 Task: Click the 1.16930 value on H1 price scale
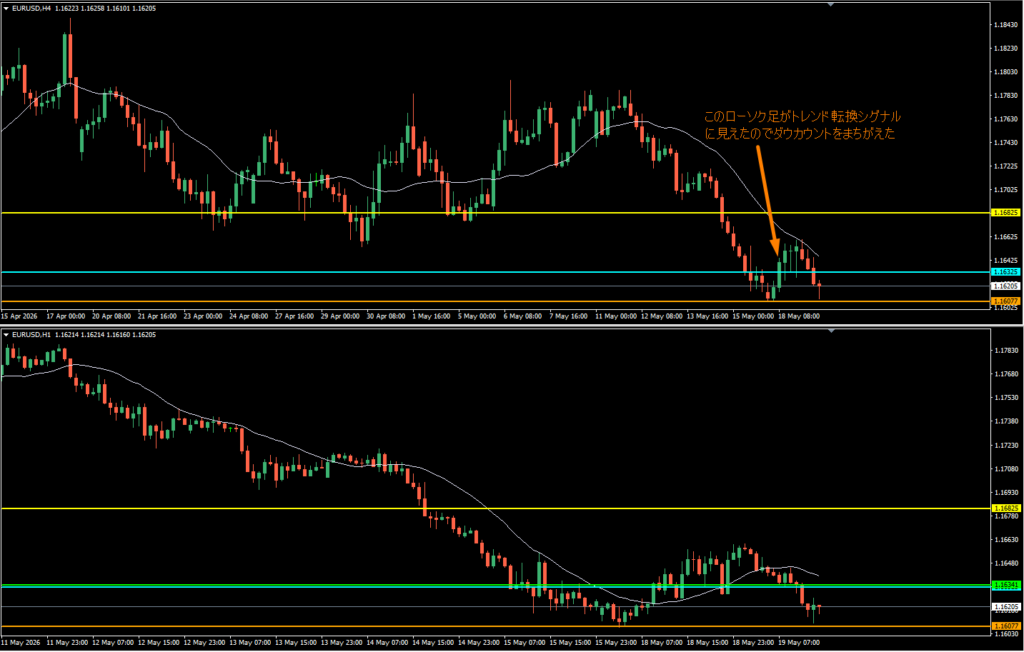click(x=1004, y=492)
